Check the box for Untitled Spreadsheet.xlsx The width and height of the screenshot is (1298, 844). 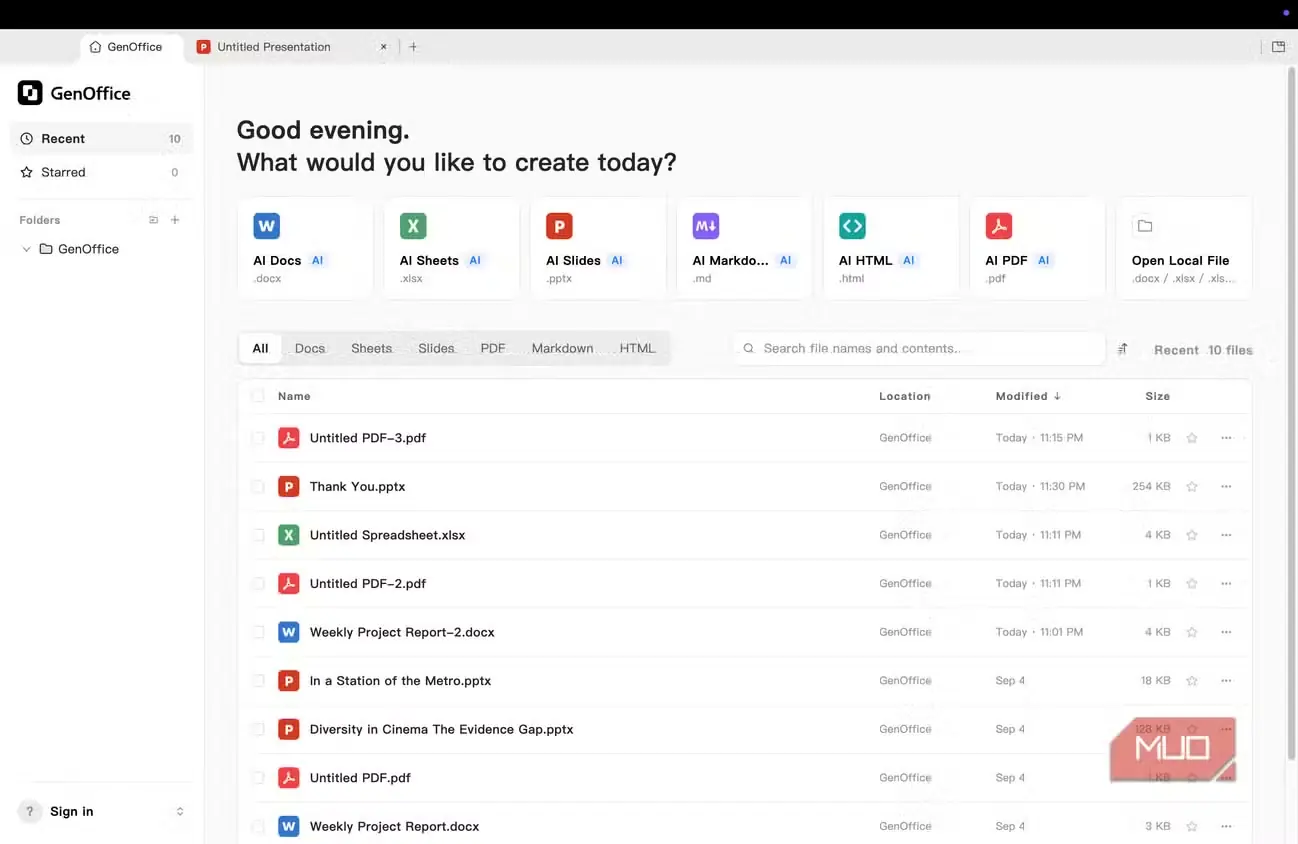pos(258,535)
